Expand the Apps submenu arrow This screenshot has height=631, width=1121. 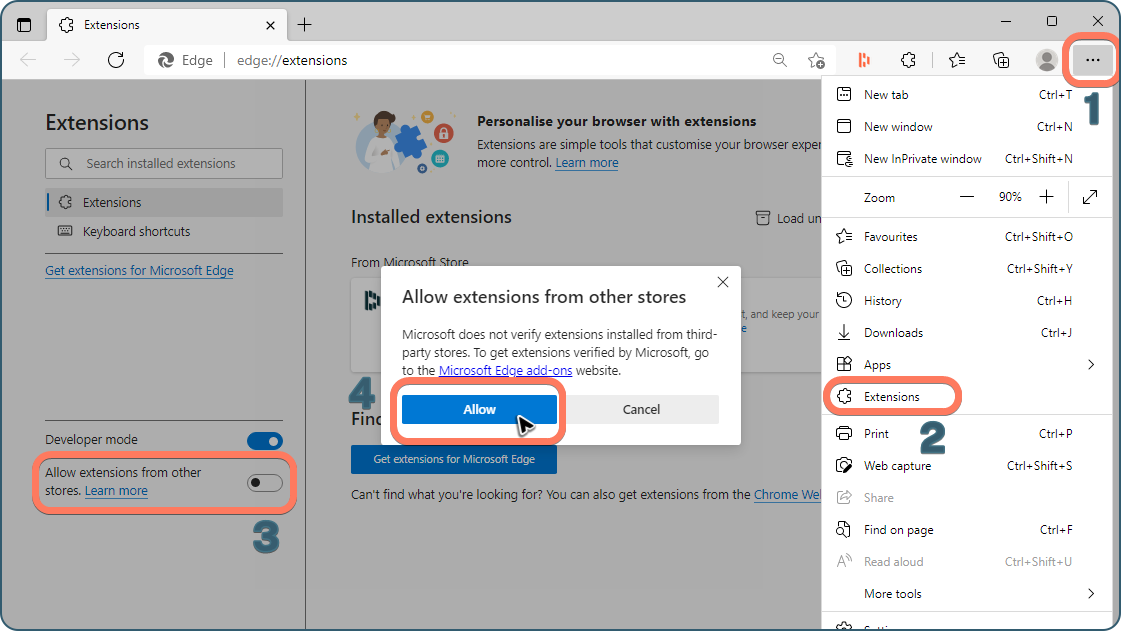coord(1091,364)
